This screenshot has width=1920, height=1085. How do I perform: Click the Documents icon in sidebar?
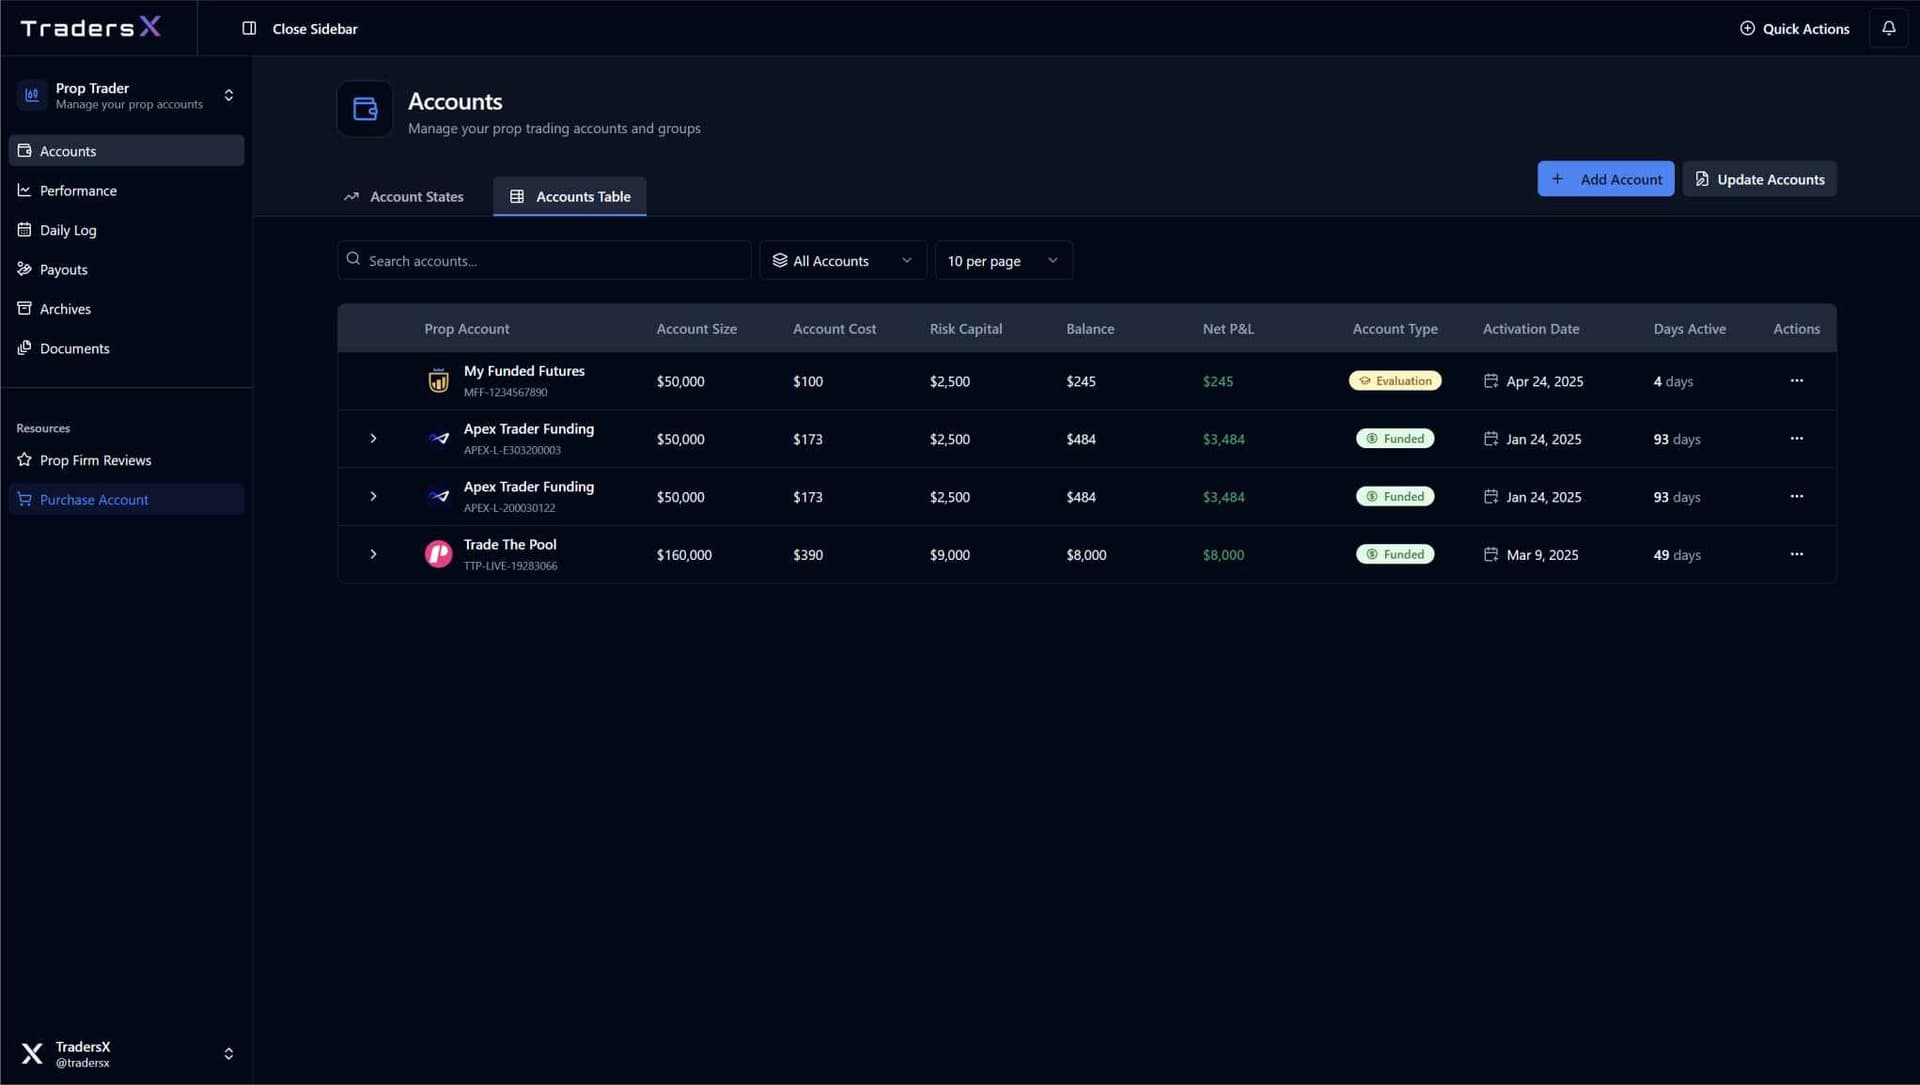(x=24, y=348)
